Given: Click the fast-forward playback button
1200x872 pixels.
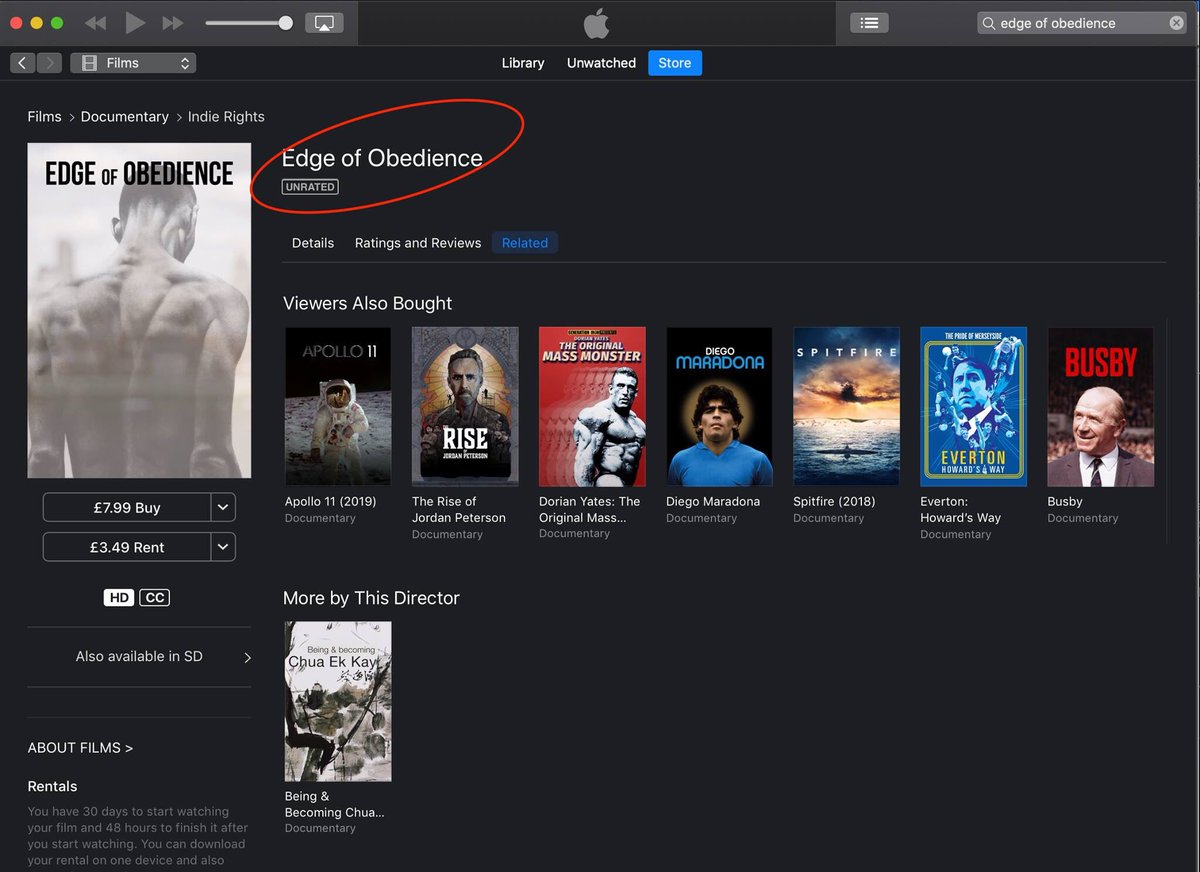Looking at the screenshot, I should point(173,23).
